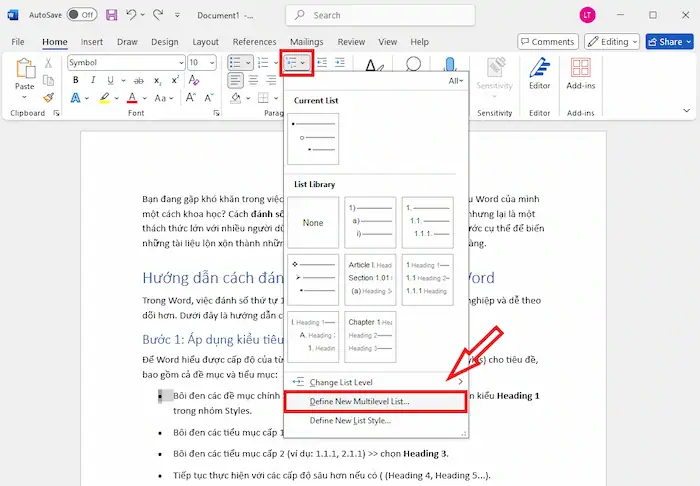Click the red font color button
The width and height of the screenshot is (700, 486).
pyautogui.click(x=131, y=98)
